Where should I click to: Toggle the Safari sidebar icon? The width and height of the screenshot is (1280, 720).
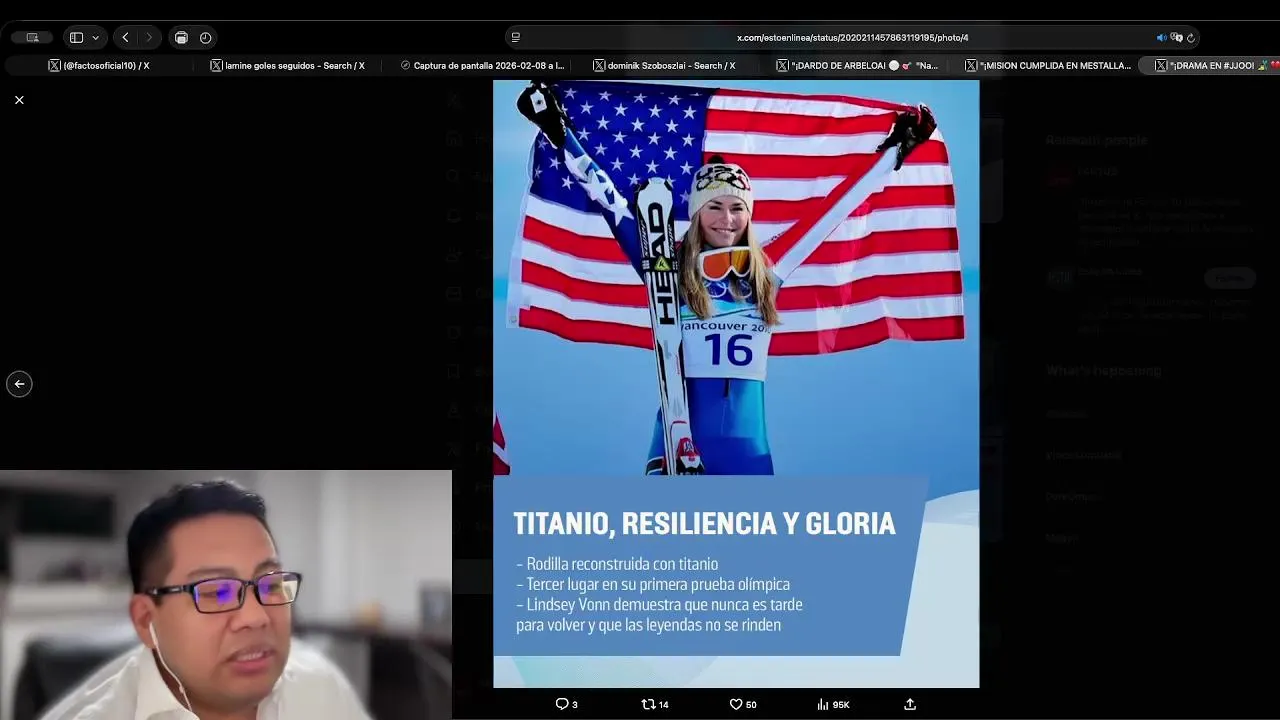coord(76,37)
